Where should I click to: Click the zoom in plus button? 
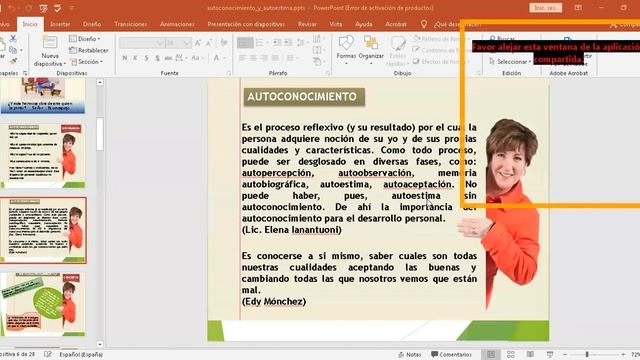pyautogui.click(x=623, y=354)
